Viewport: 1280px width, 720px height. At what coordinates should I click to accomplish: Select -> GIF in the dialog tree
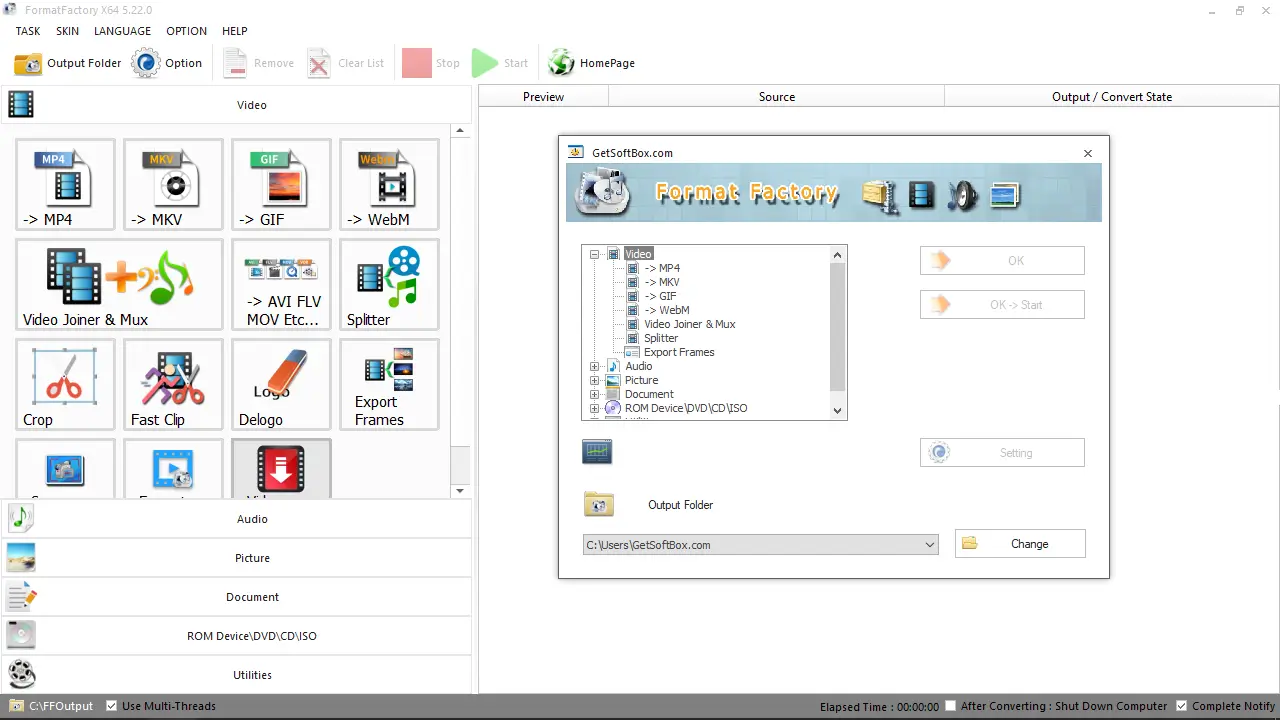tap(660, 296)
